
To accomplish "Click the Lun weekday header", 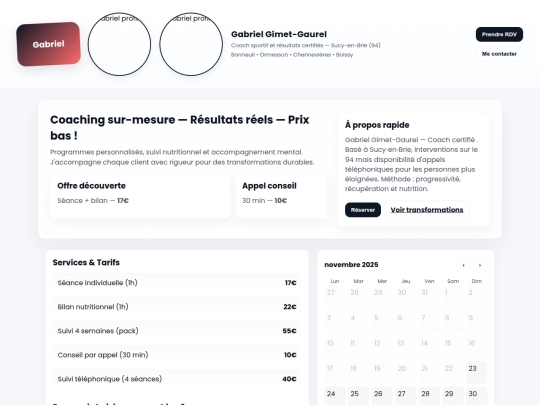I will pos(335,281).
